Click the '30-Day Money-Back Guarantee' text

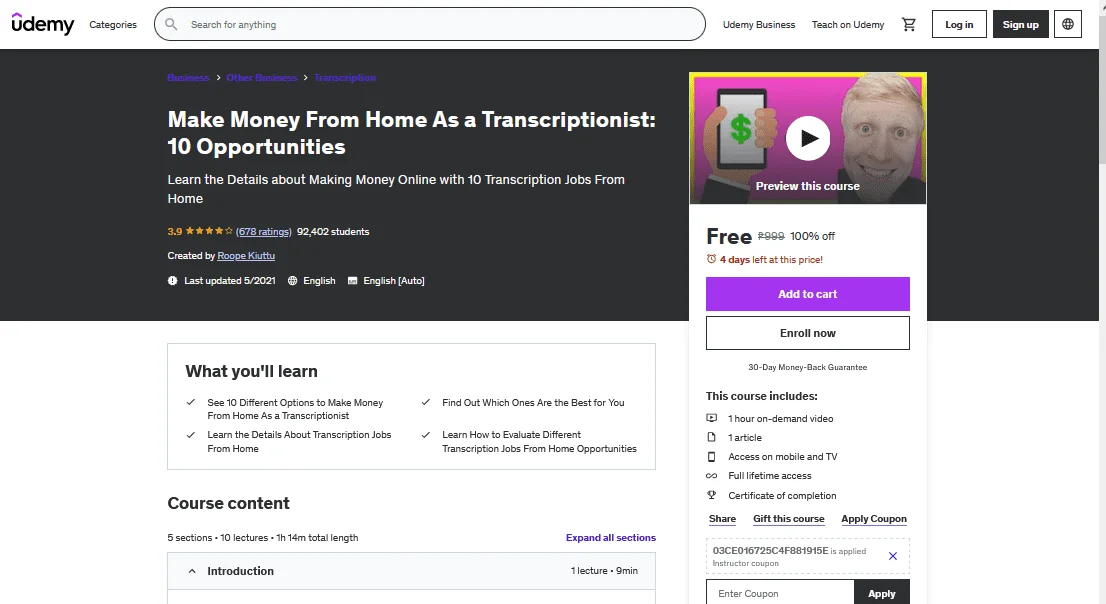pos(808,367)
